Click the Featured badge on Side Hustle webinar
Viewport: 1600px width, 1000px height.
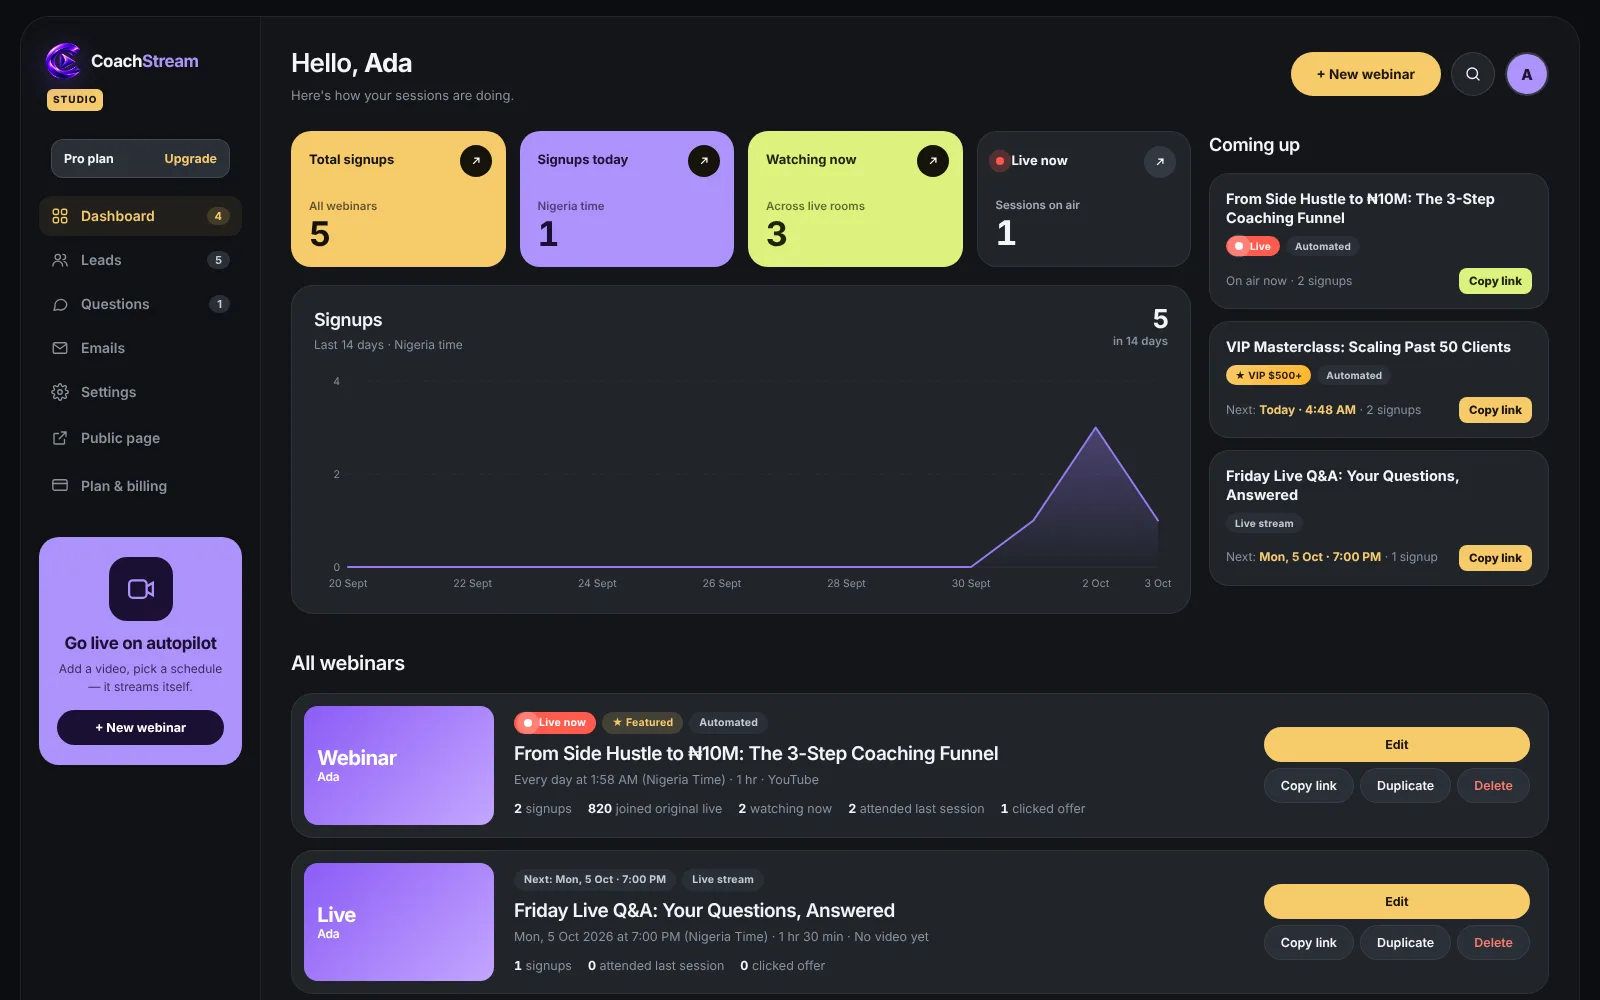point(643,722)
